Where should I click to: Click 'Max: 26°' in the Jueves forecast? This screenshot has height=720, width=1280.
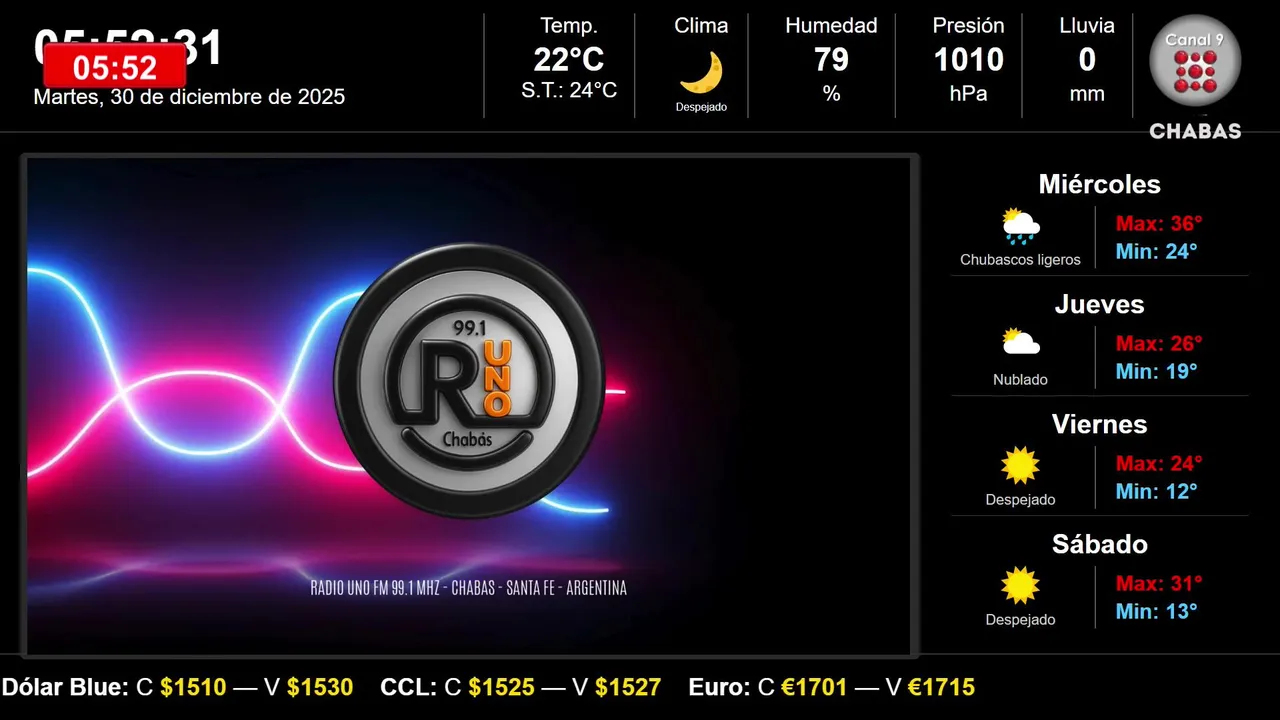click(1159, 344)
